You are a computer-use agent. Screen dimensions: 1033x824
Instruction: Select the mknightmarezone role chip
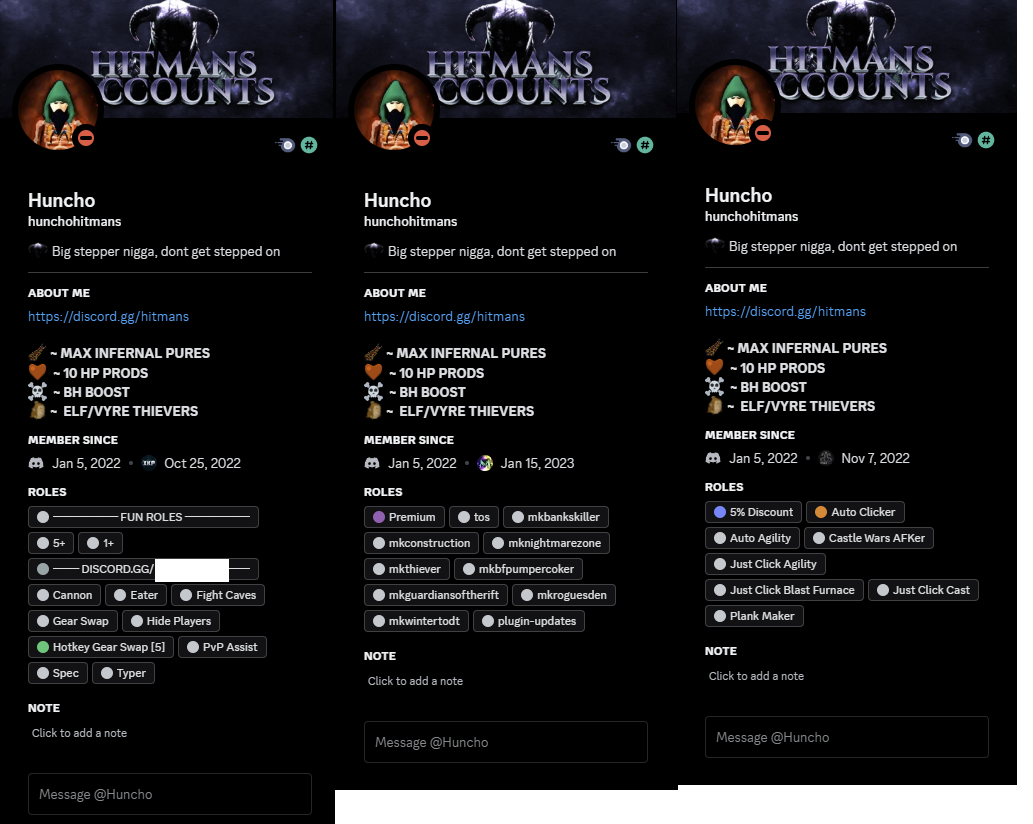[x=547, y=543]
